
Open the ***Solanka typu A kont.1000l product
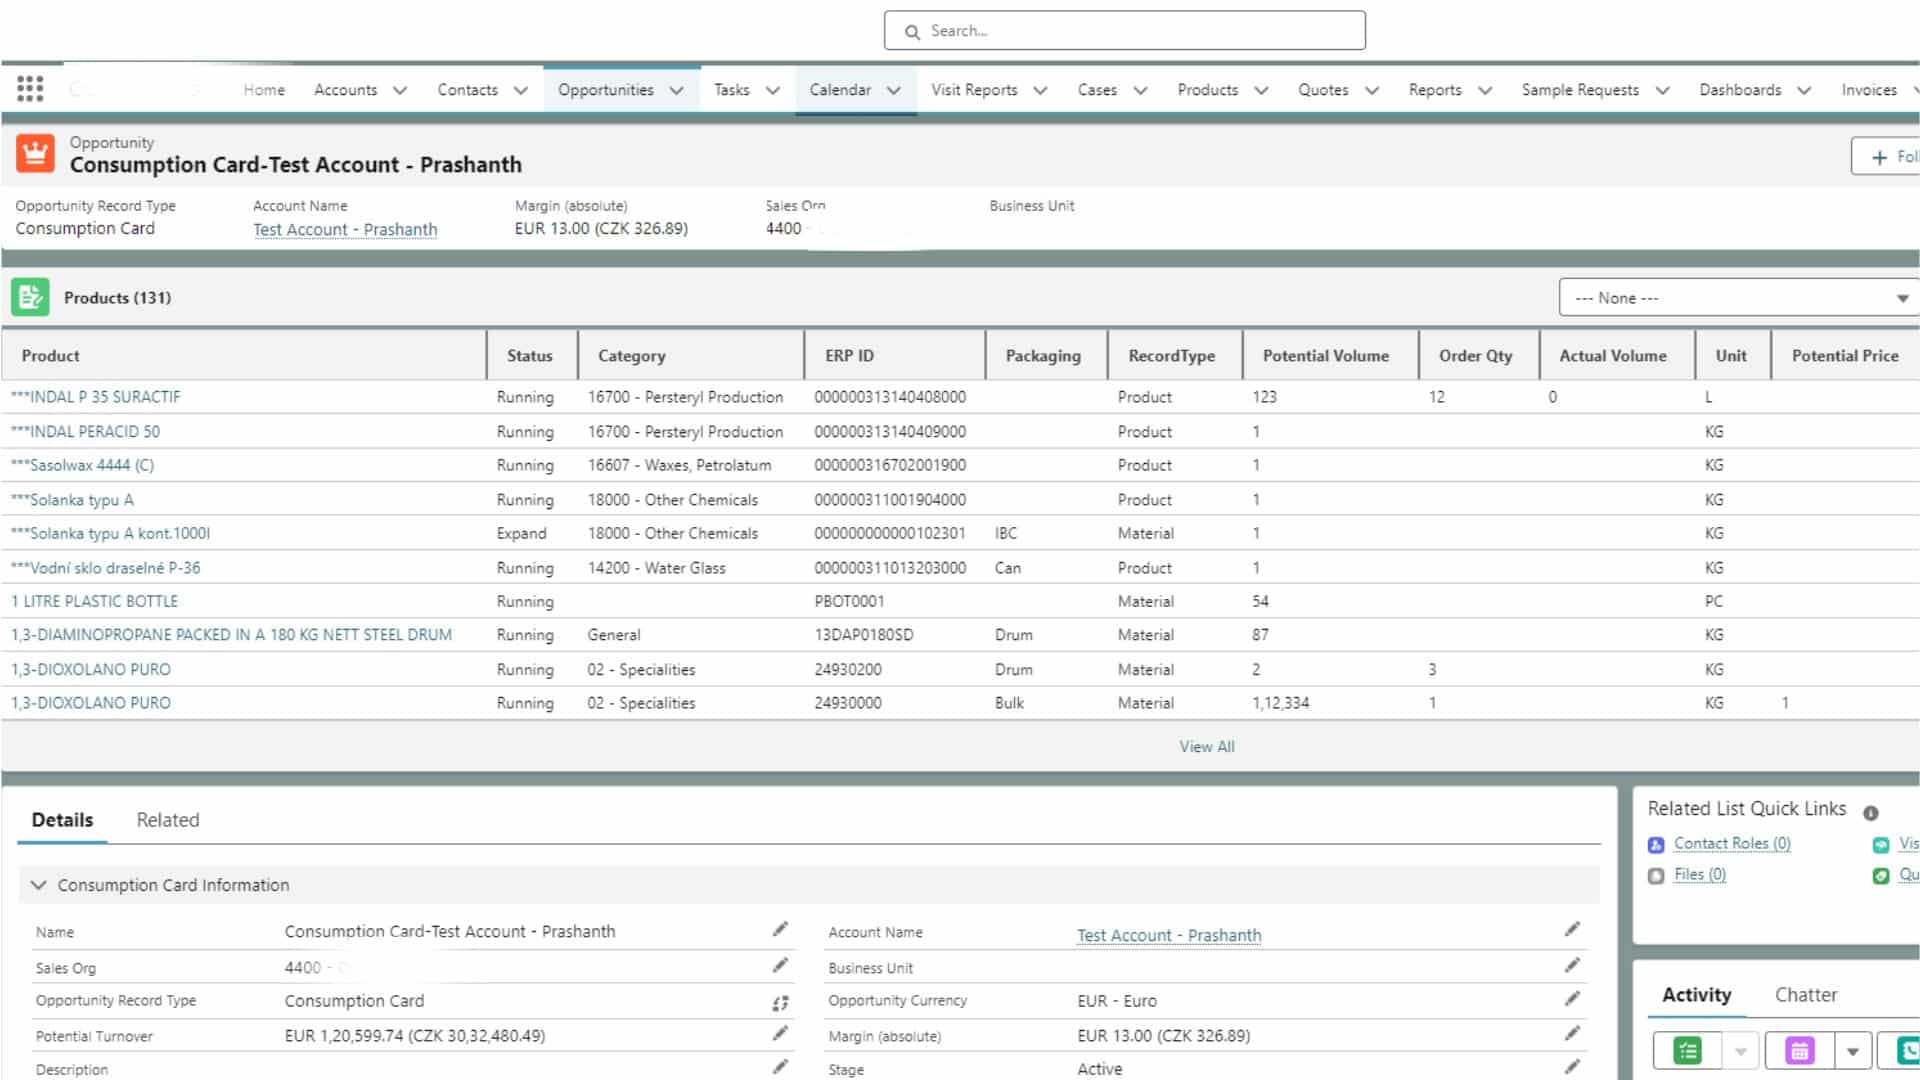[110, 534]
